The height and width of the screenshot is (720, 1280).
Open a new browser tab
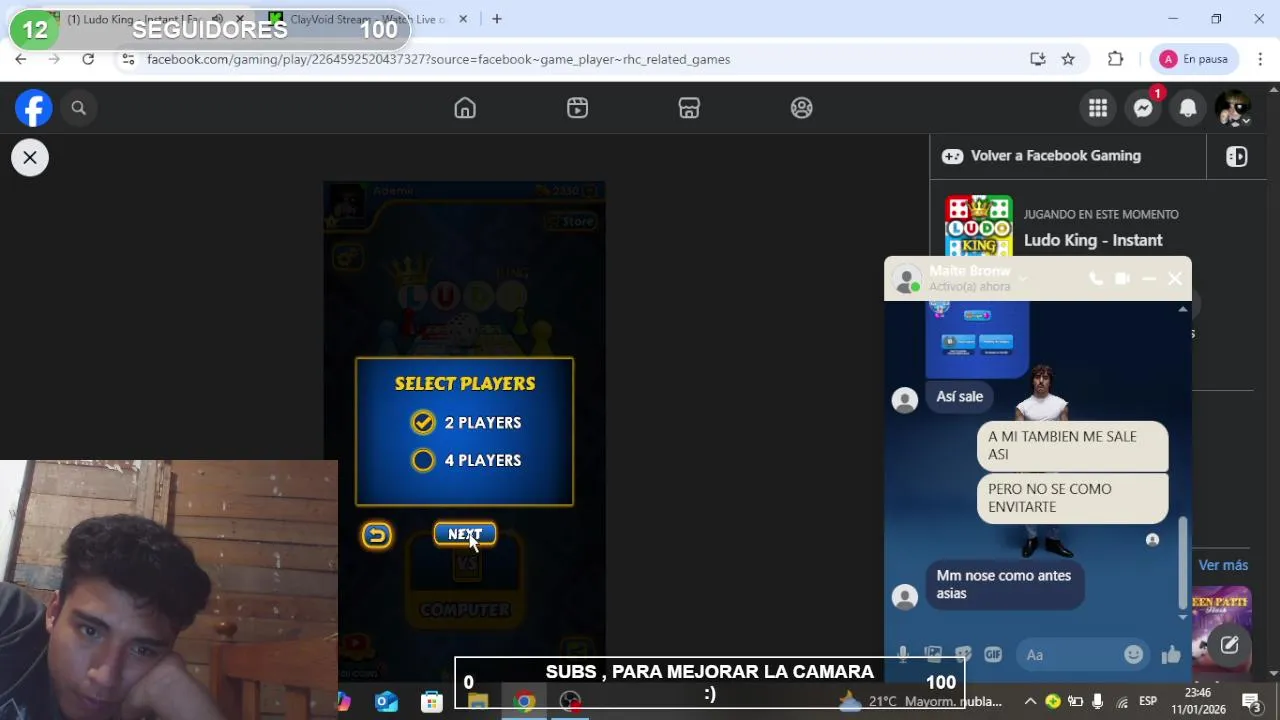(497, 19)
